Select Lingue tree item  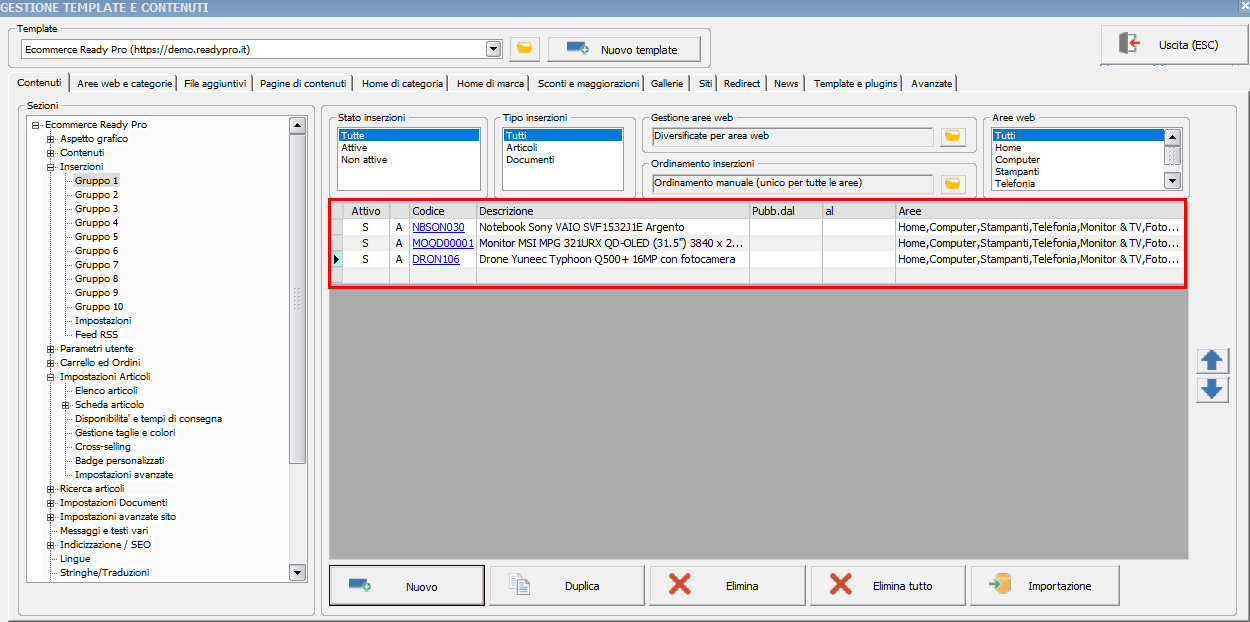tap(75, 559)
